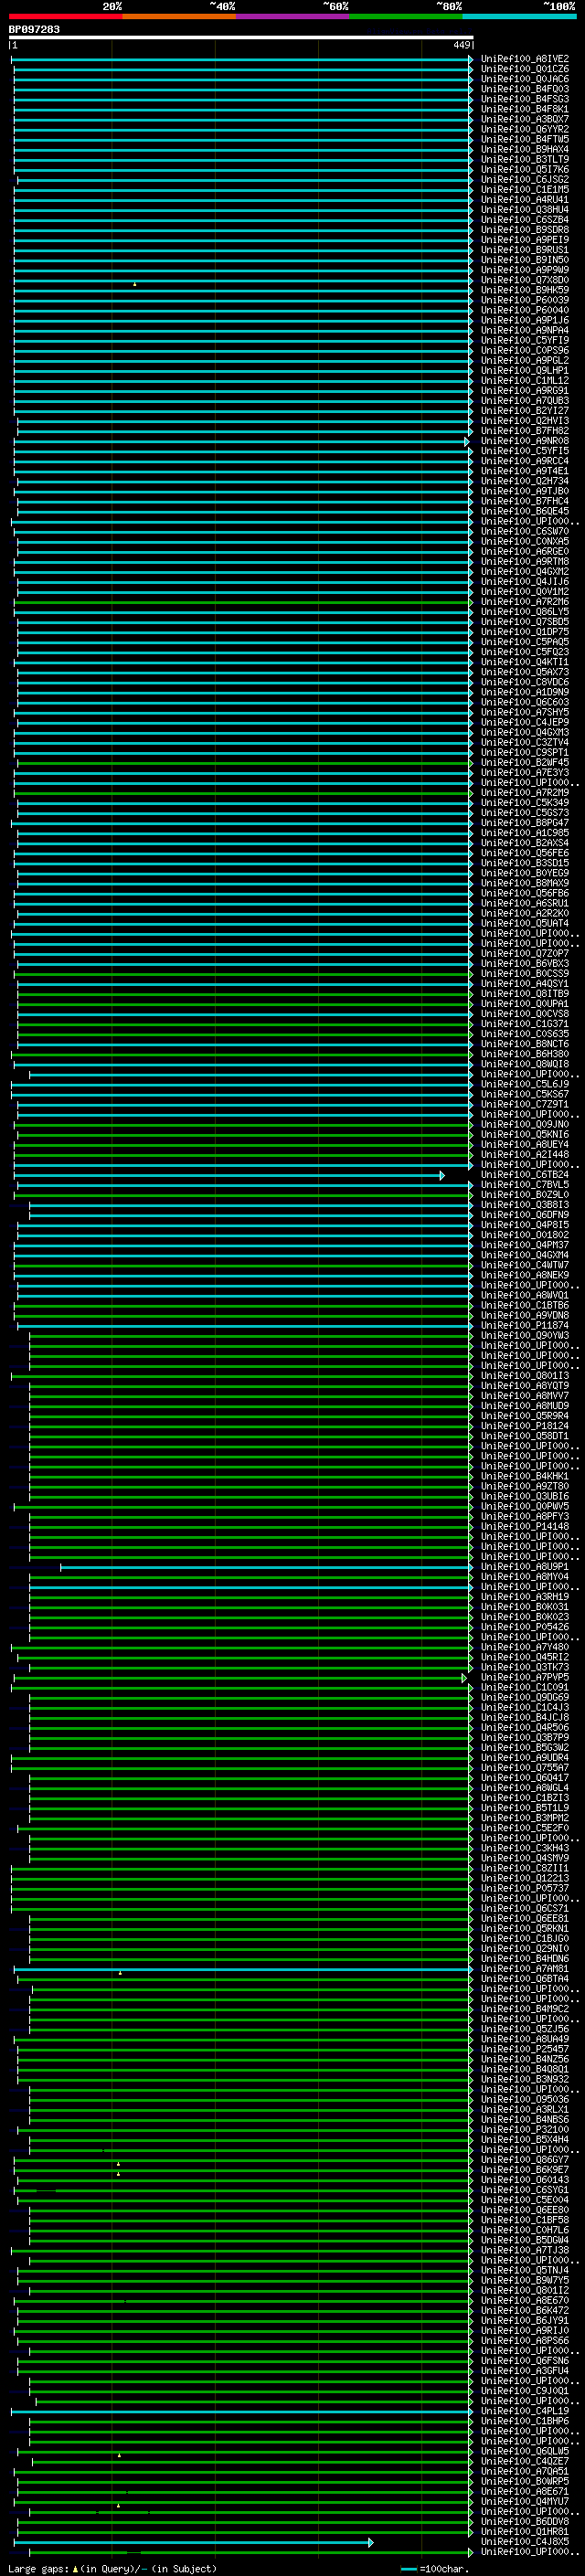Select label UniRef100_B6QE45

point(524,511)
